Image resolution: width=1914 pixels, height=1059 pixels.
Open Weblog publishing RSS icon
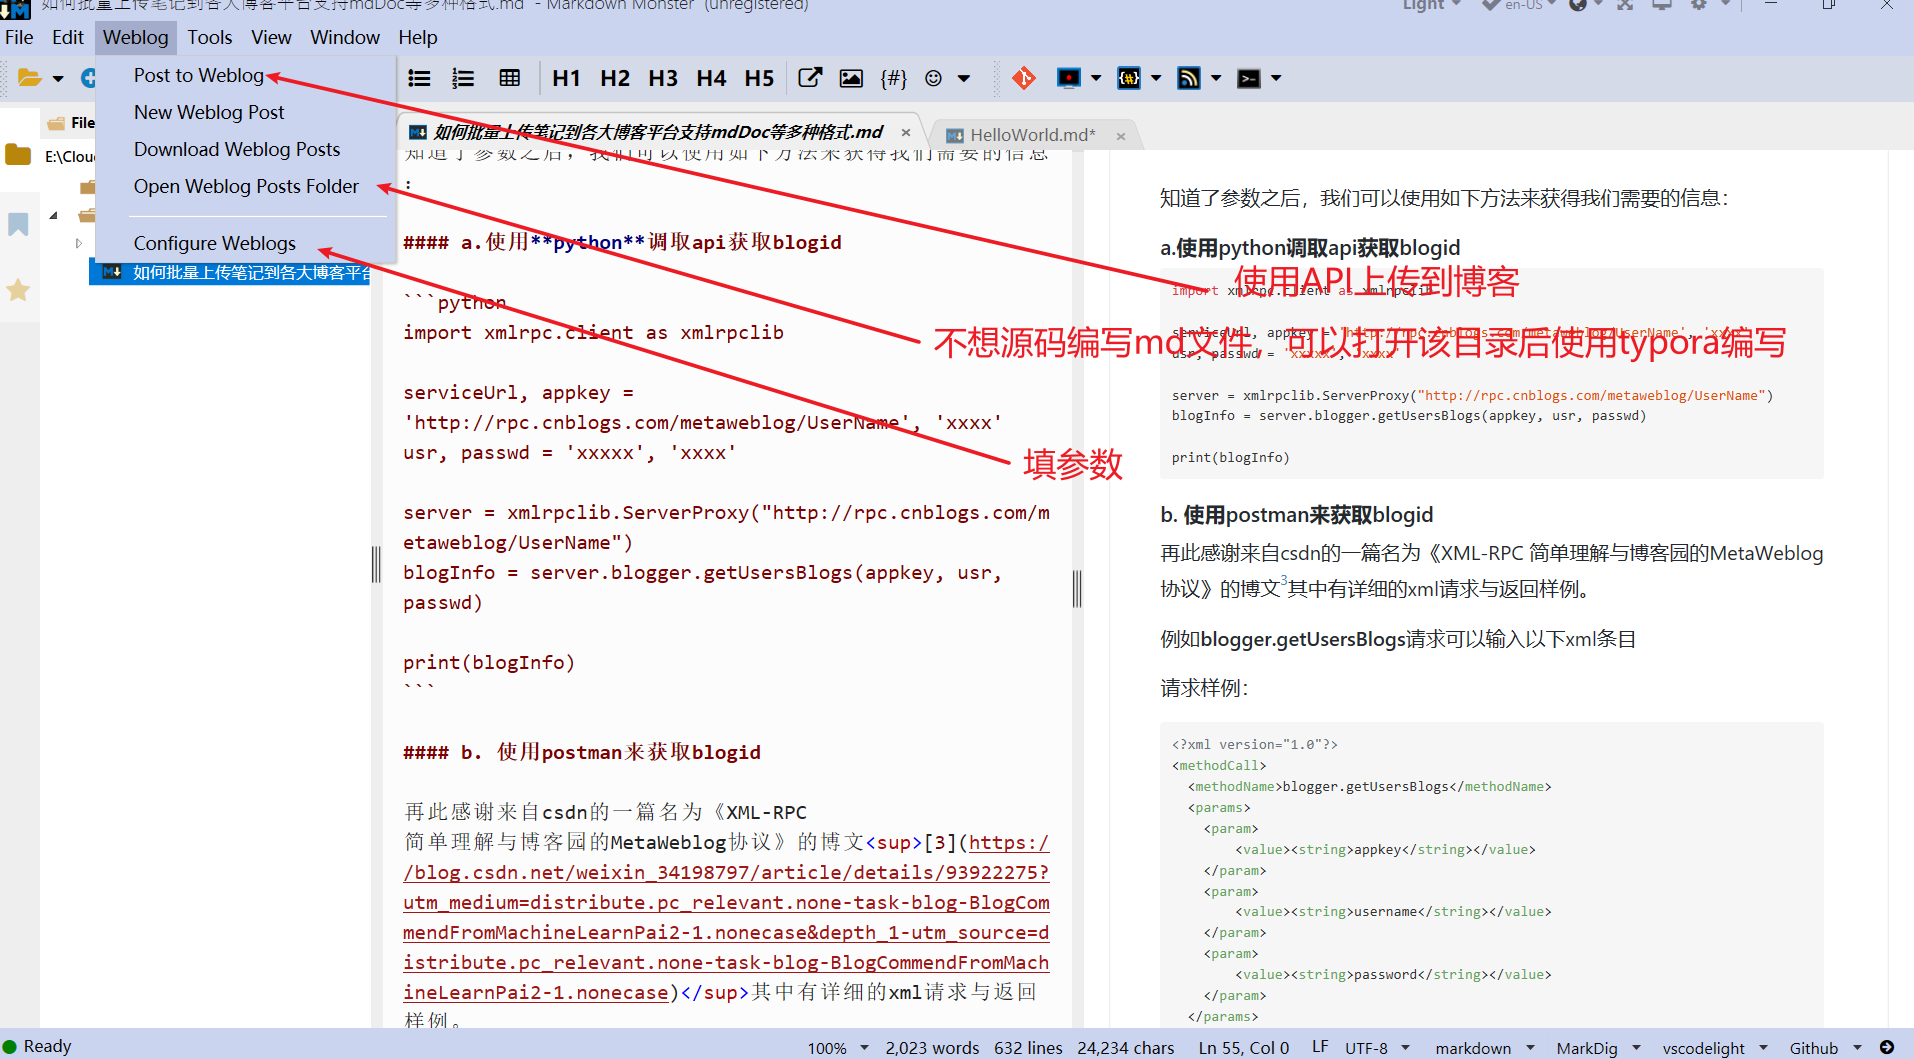[1189, 78]
